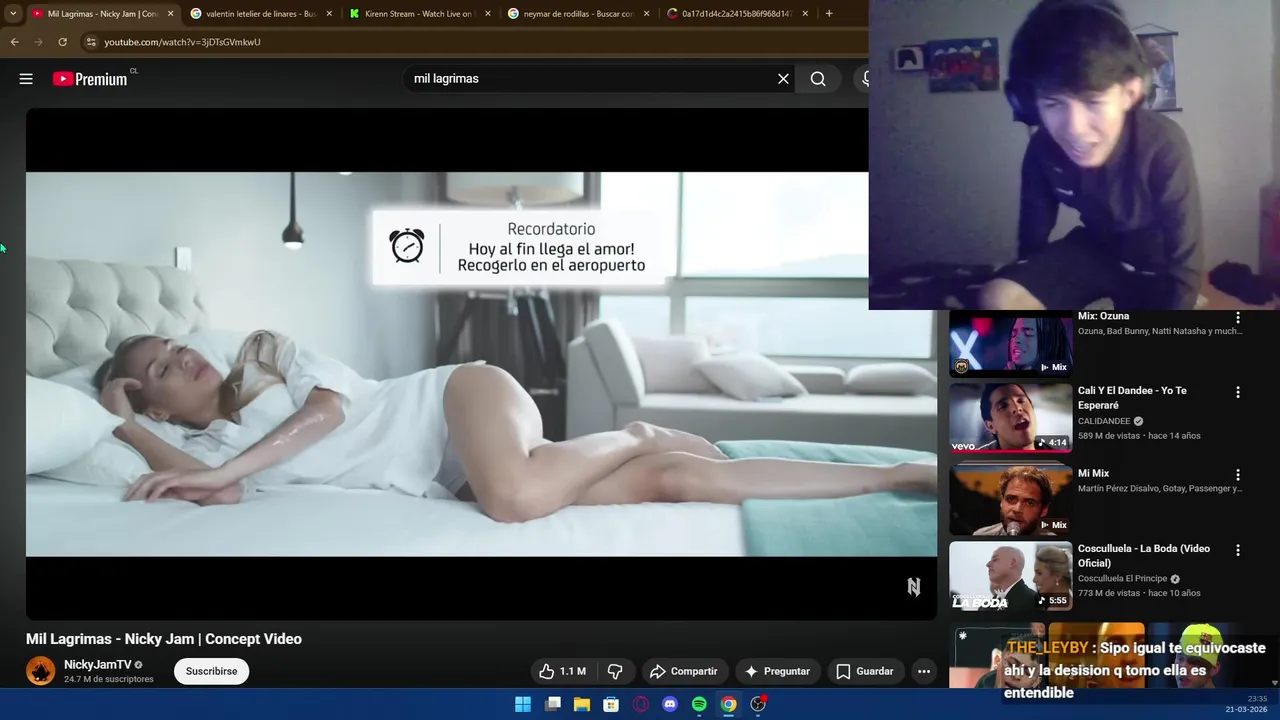Open options menu for La Boda video
Screen dimensions: 1280x720
[x=1238, y=550]
